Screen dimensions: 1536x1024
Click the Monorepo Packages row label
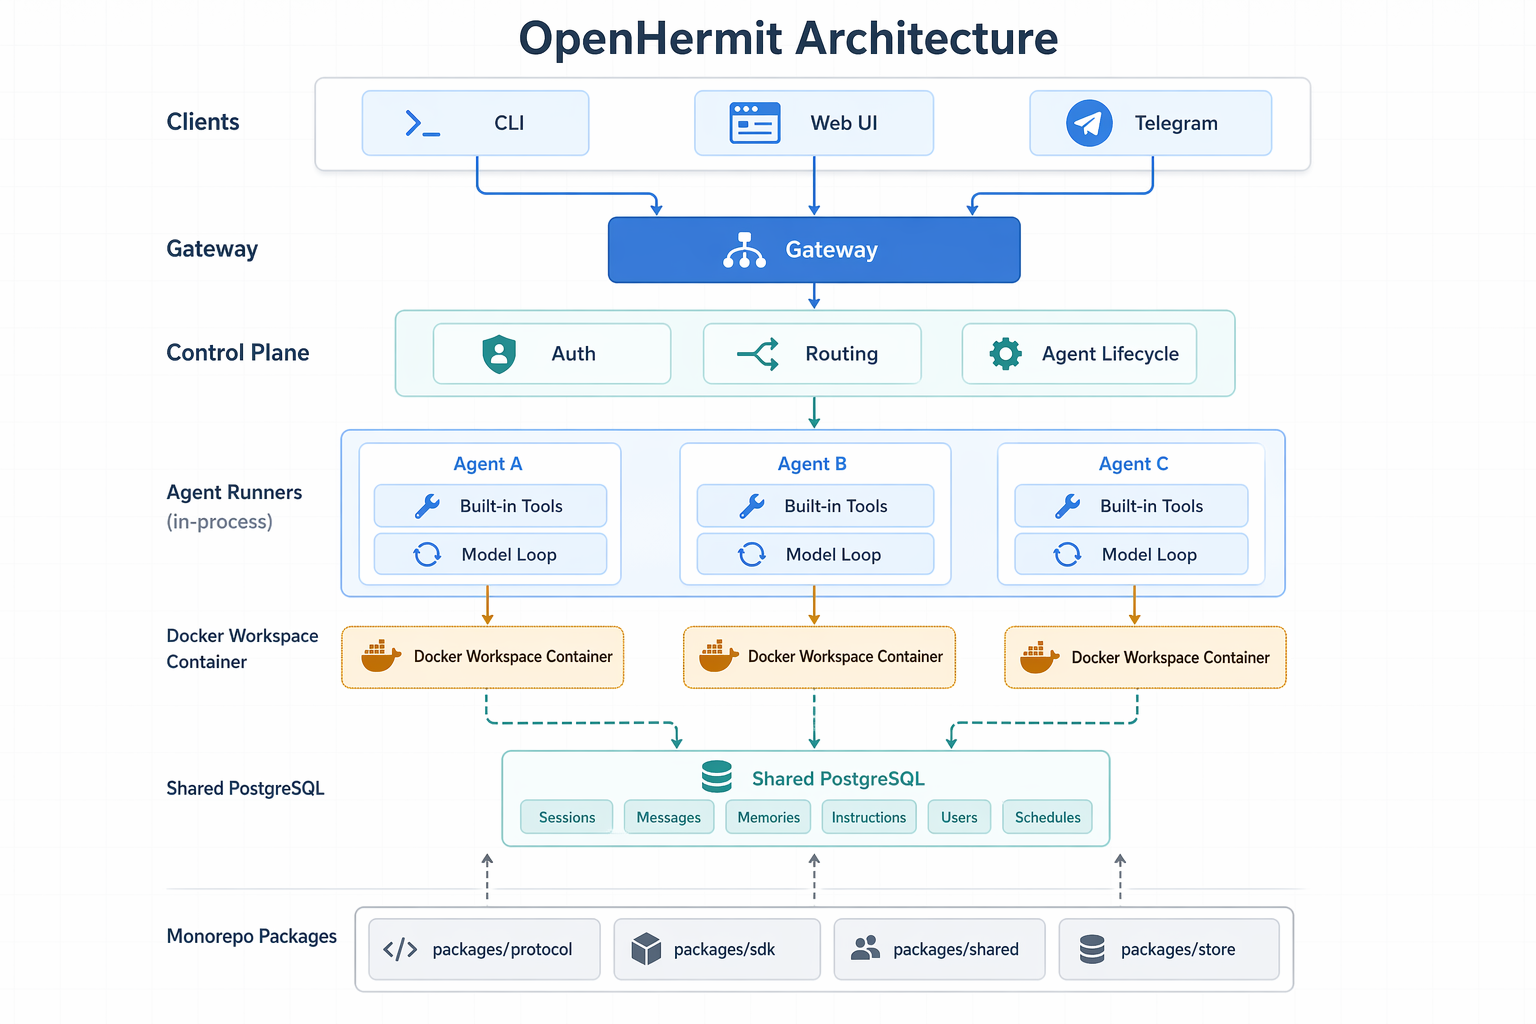click(251, 936)
